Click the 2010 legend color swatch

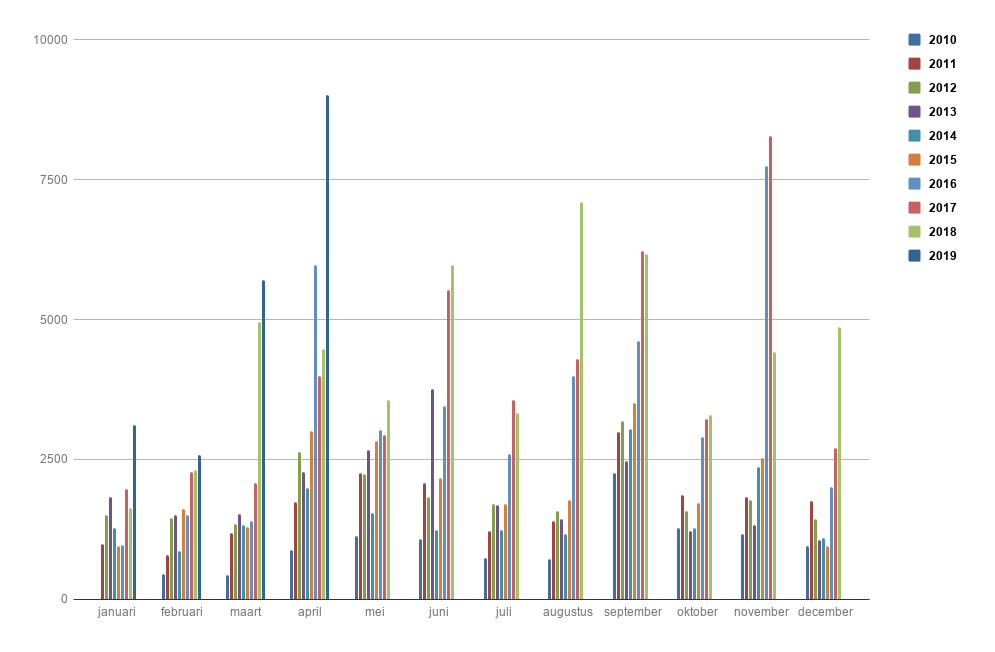point(914,40)
